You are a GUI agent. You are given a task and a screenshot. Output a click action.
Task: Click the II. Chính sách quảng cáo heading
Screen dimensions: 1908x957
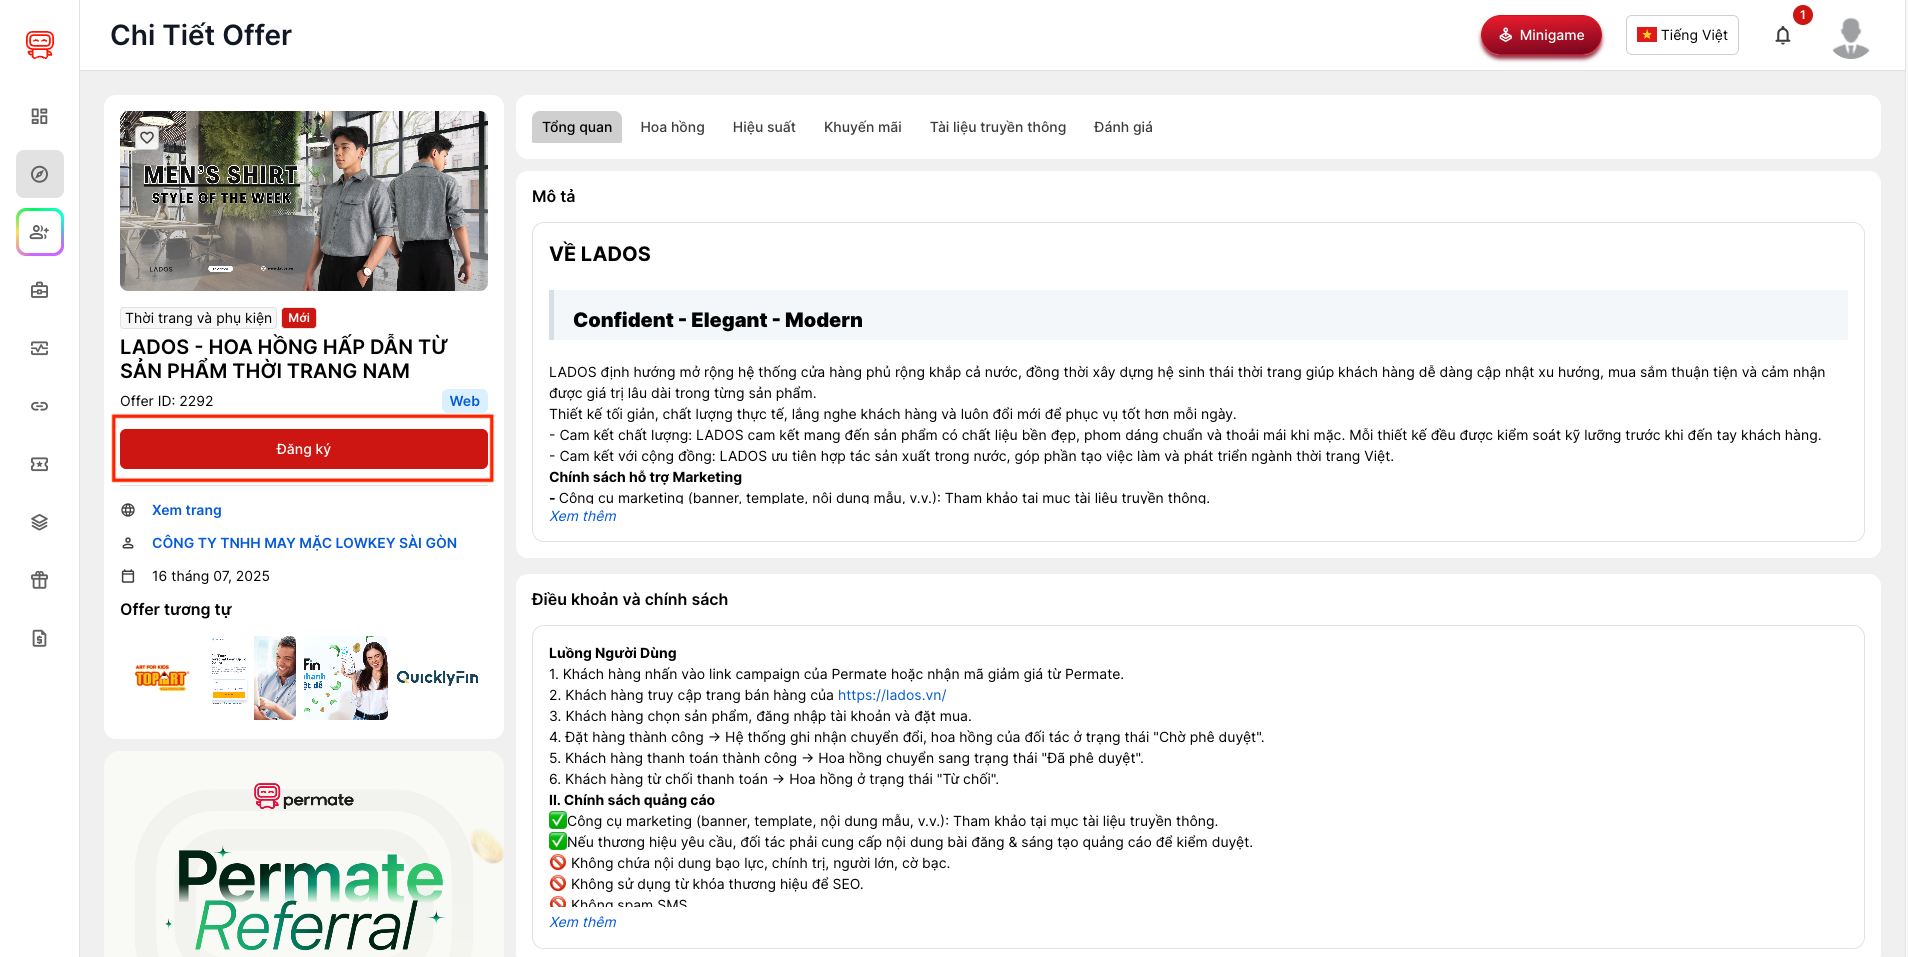pyautogui.click(x=632, y=800)
